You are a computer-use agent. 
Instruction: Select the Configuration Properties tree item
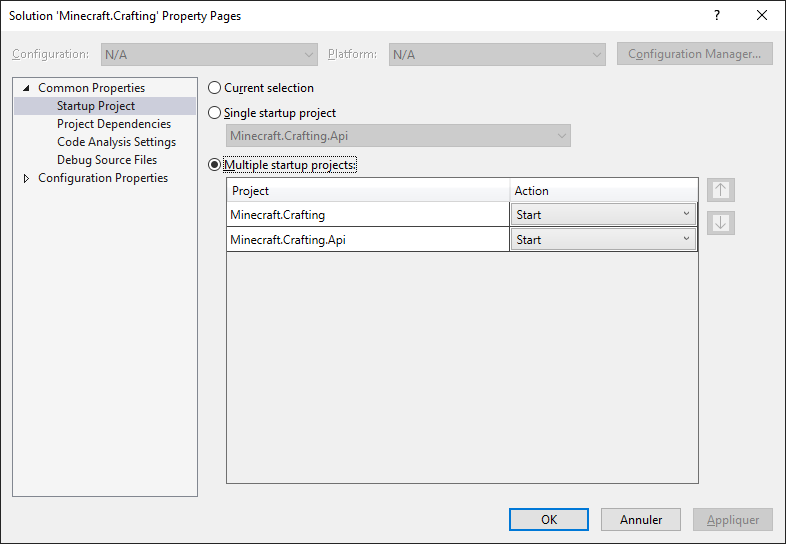tap(103, 178)
